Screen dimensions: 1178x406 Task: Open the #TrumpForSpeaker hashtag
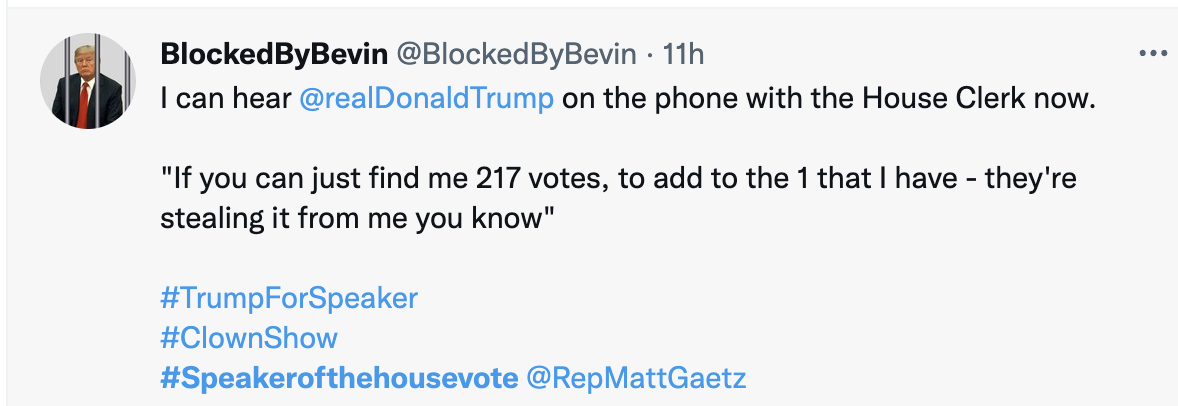pos(289,298)
